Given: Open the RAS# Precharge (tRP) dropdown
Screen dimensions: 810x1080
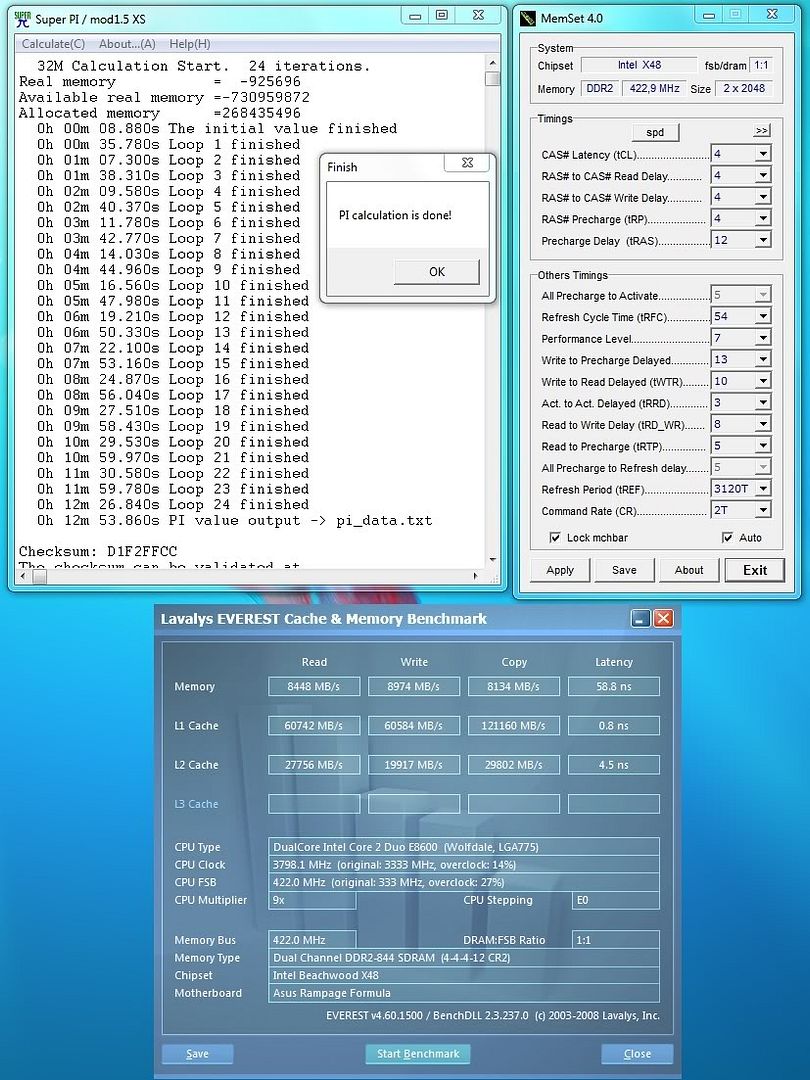Looking at the screenshot, I should (762, 219).
